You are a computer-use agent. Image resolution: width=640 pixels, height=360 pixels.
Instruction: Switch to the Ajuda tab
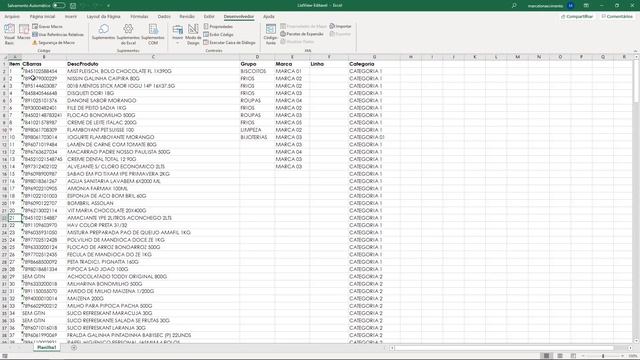point(269,17)
